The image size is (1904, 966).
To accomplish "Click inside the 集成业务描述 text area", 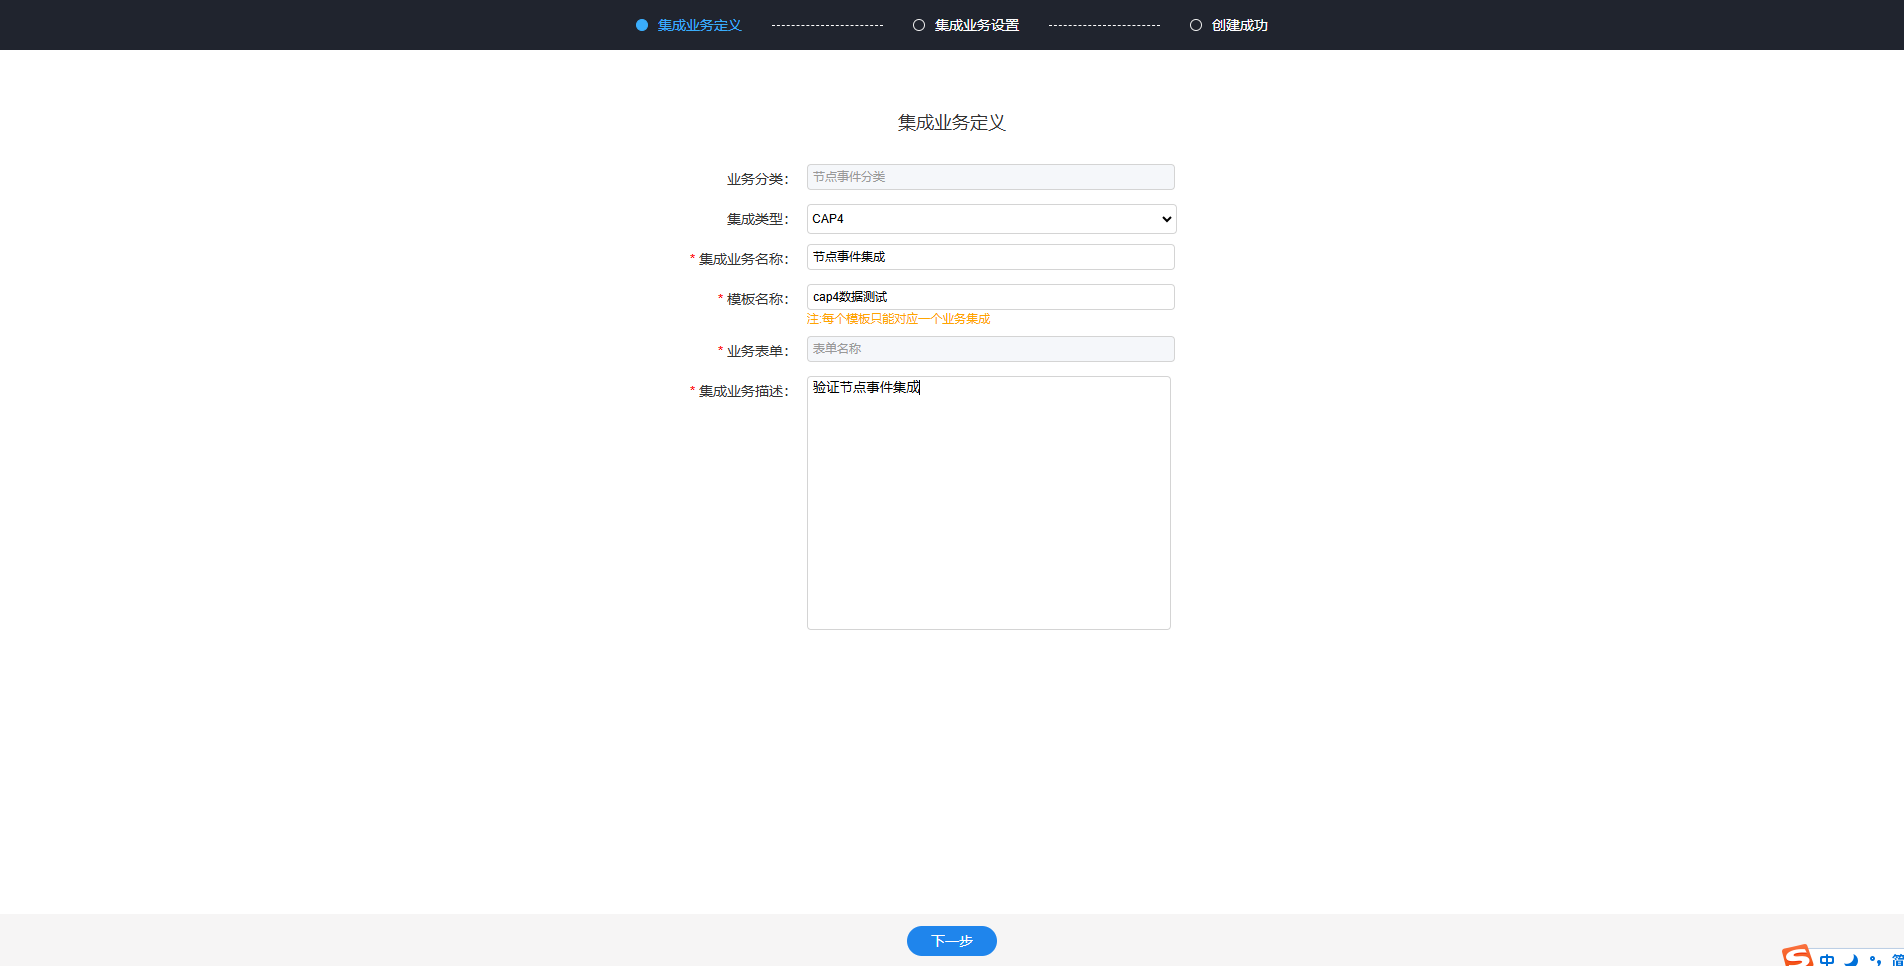I will [989, 503].
